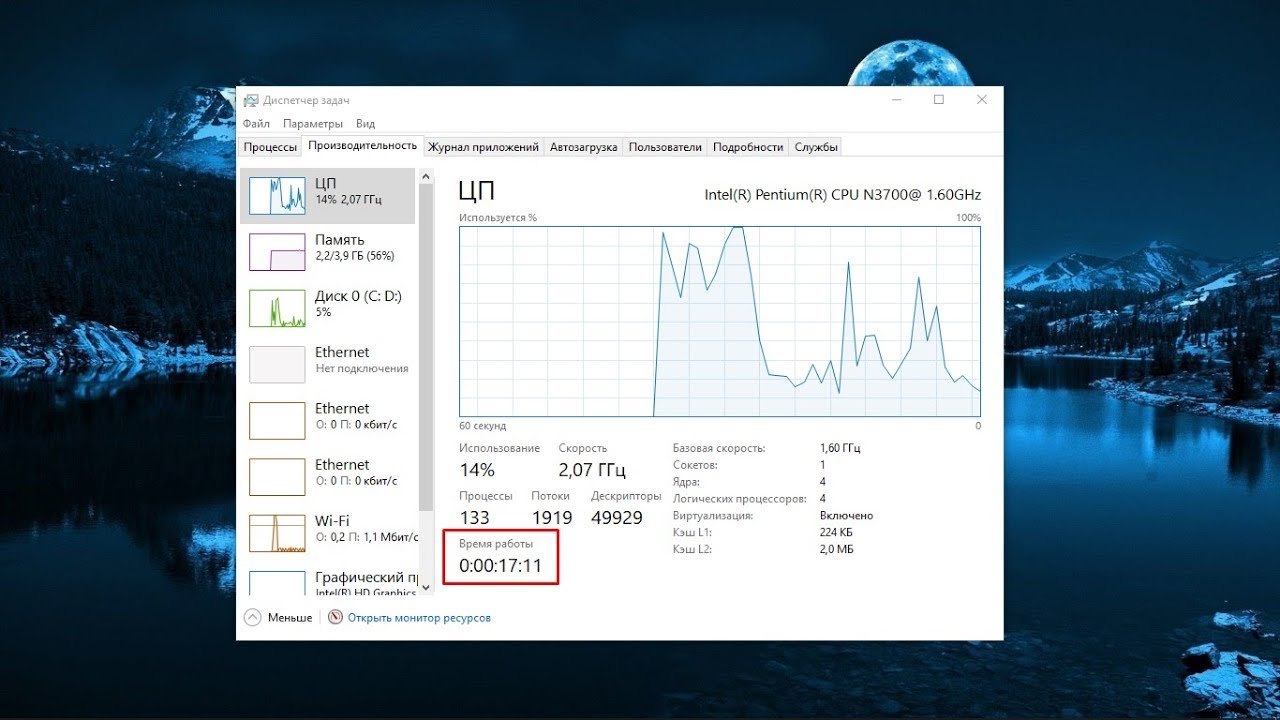The image size is (1280, 720).
Task: Open the Файл menu
Action: tap(256, 124)
